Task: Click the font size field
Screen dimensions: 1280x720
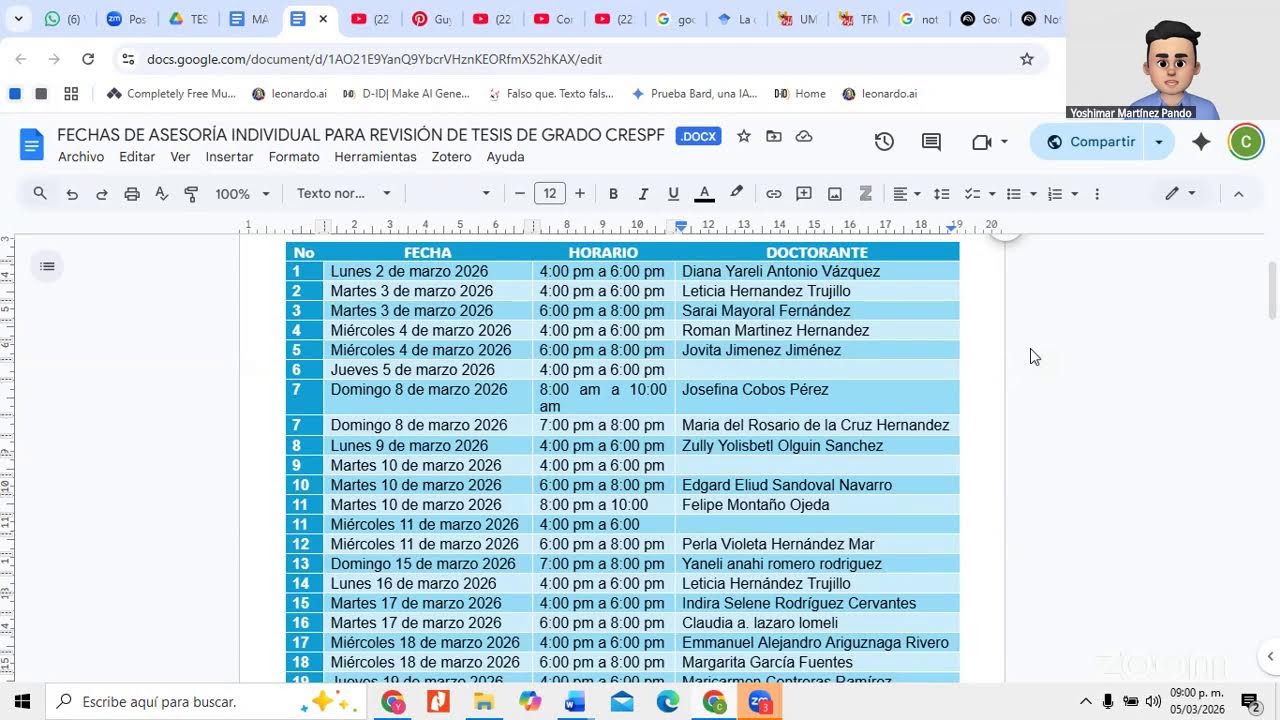Action: click(x=549, y=194)
